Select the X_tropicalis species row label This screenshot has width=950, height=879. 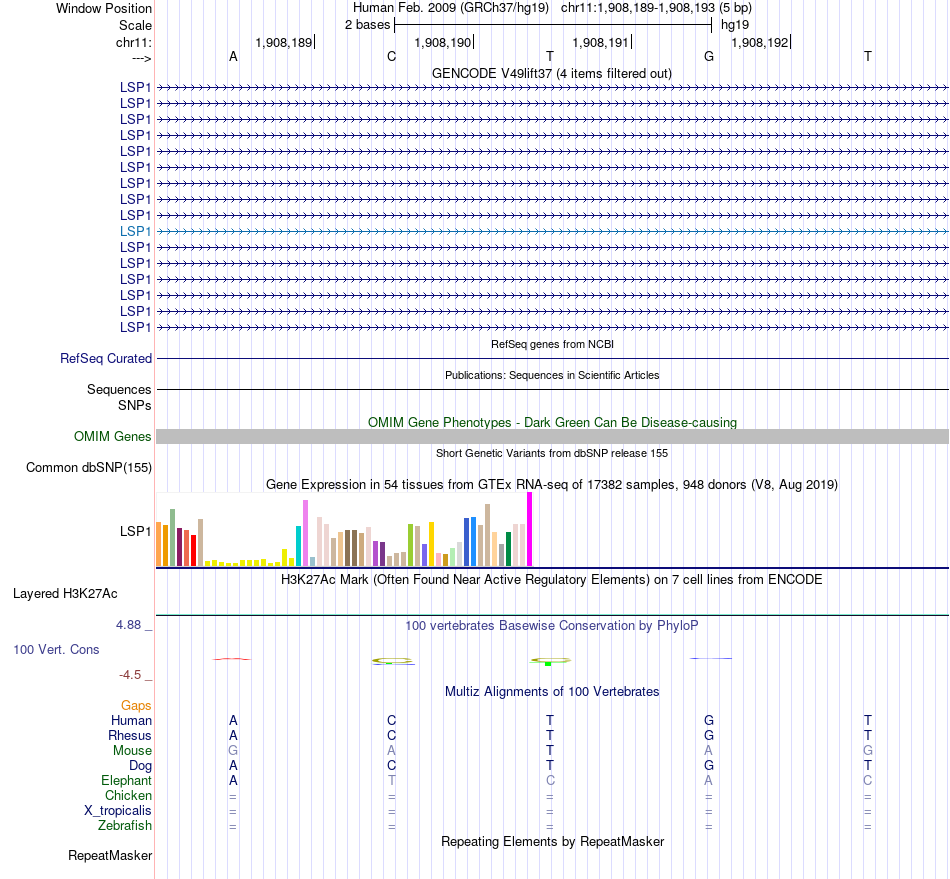[118, 811]
